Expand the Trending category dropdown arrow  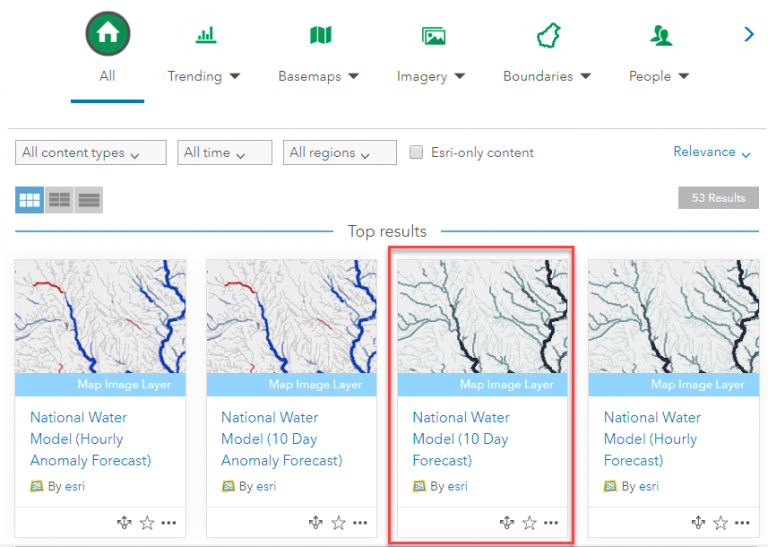coord(235,76)
